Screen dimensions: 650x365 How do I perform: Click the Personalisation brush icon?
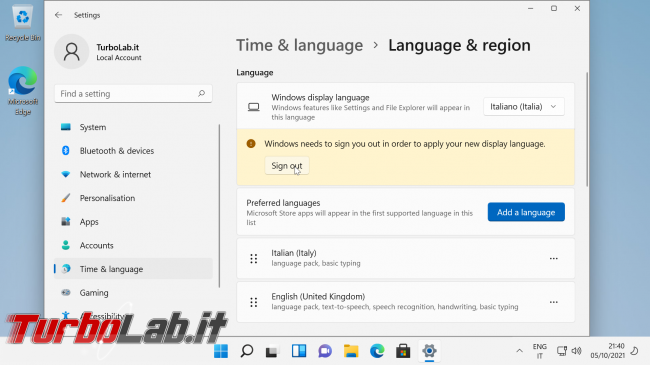(65, 198)
